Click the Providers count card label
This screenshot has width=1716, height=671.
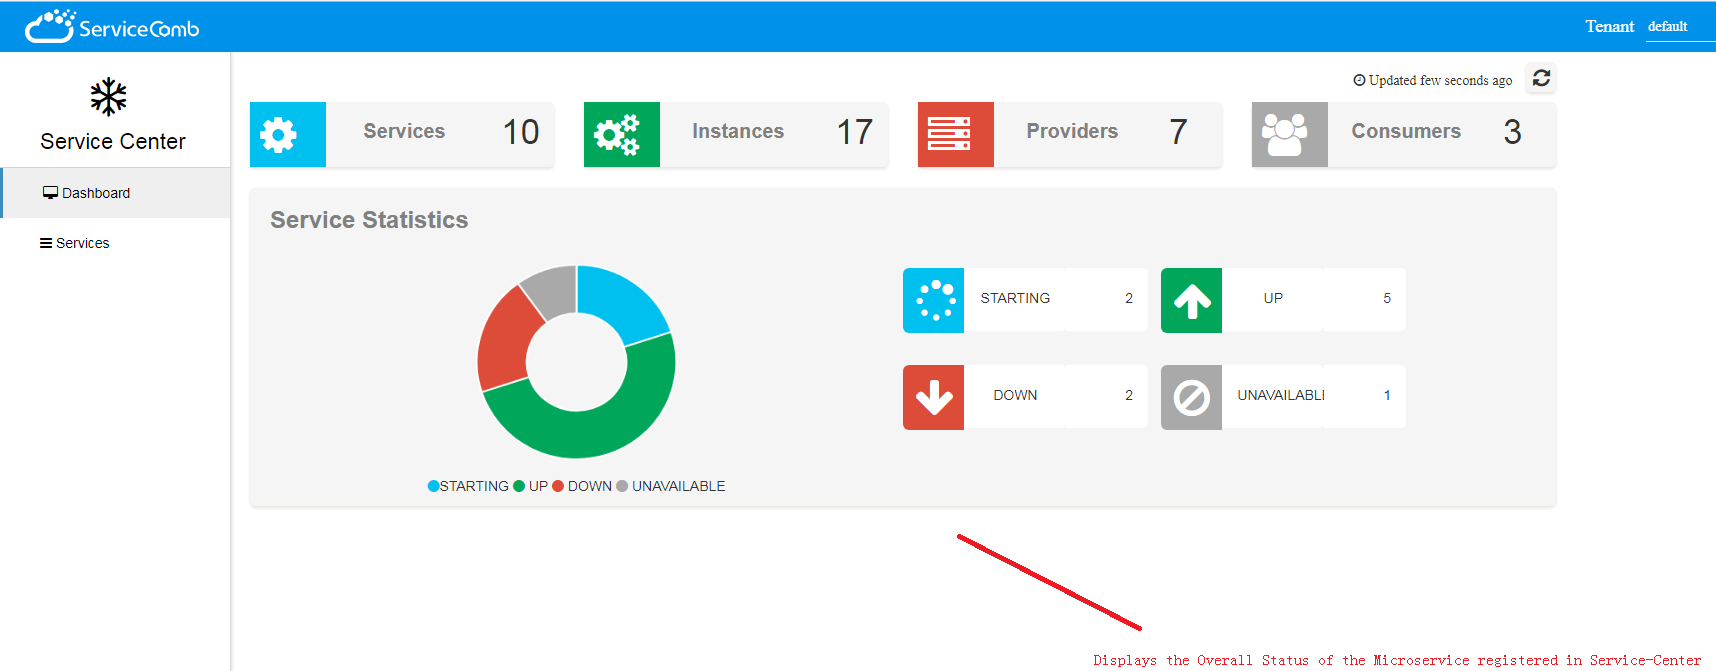tap(1071, 131)
